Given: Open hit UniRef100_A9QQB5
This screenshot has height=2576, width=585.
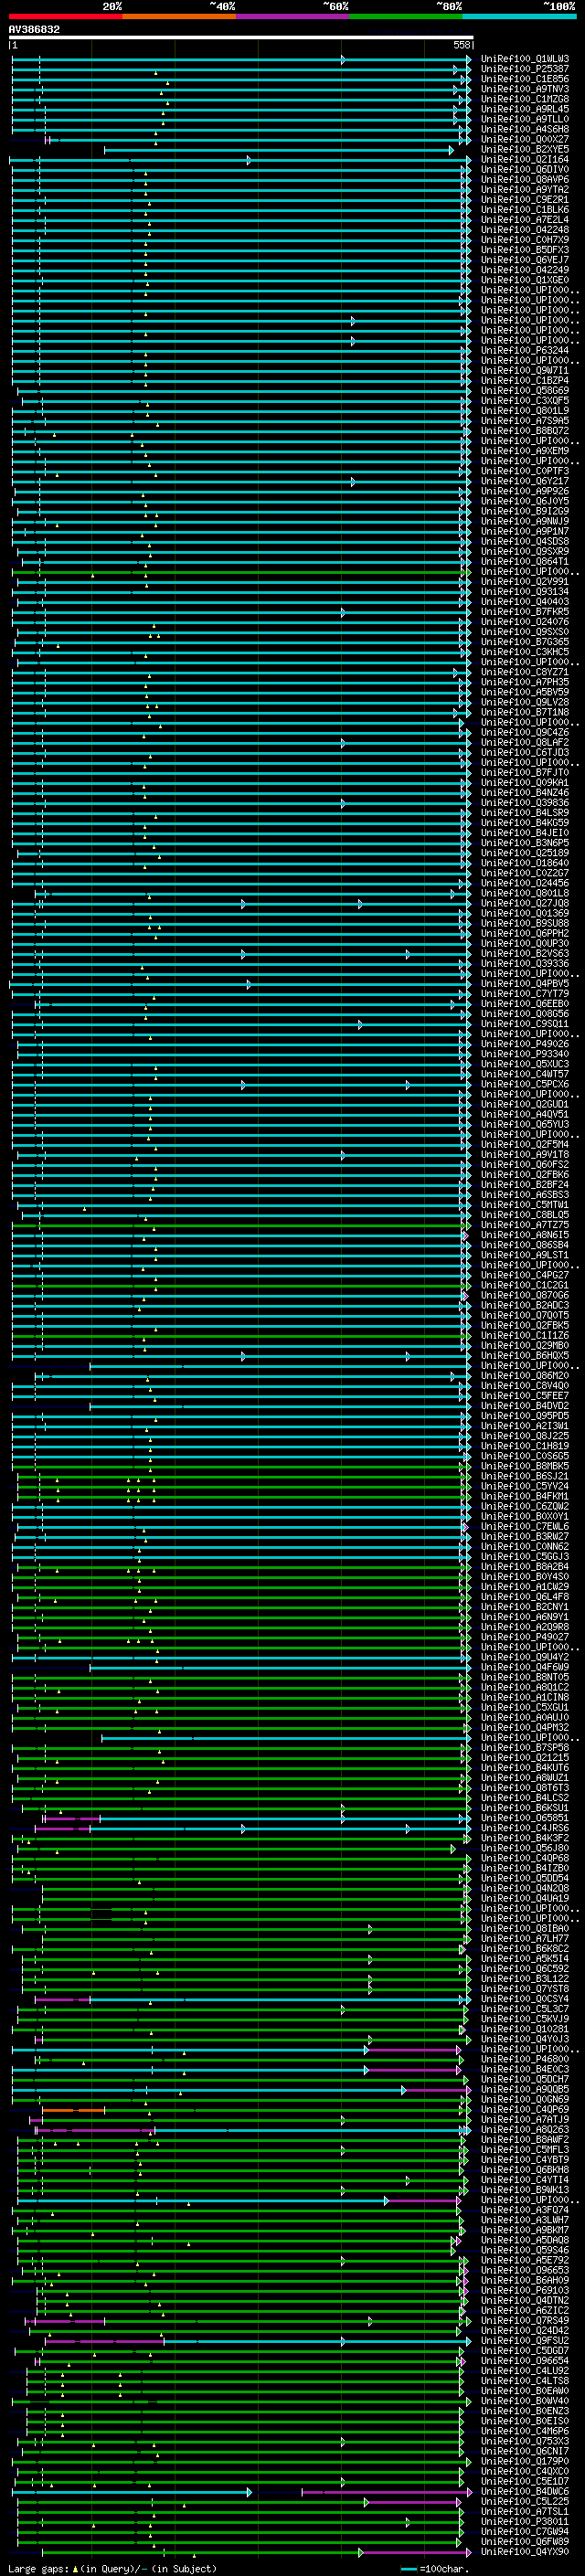Looking at the screenshot, I should [524, 2089].
